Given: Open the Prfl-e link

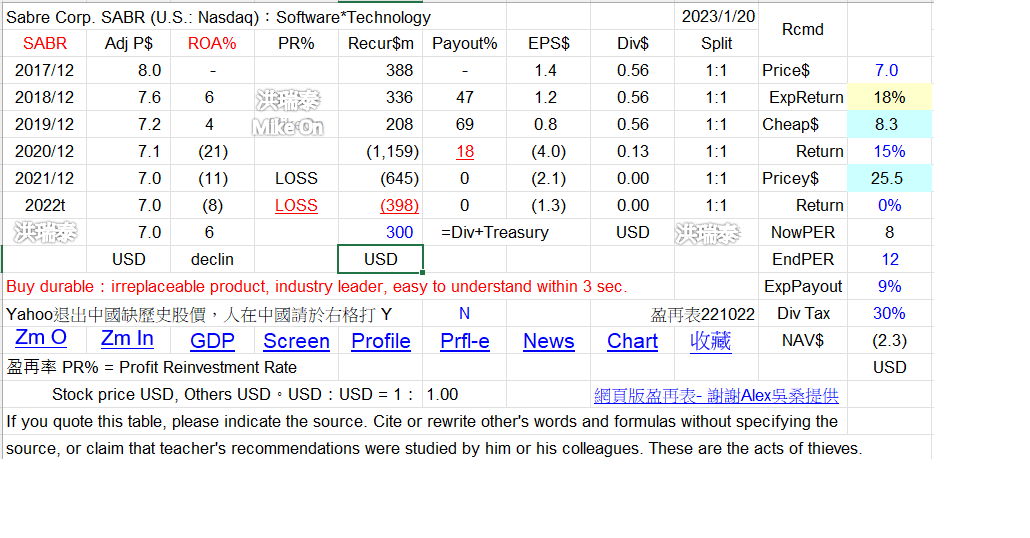Looking at the screenshot, I should [x=464, y=341].
